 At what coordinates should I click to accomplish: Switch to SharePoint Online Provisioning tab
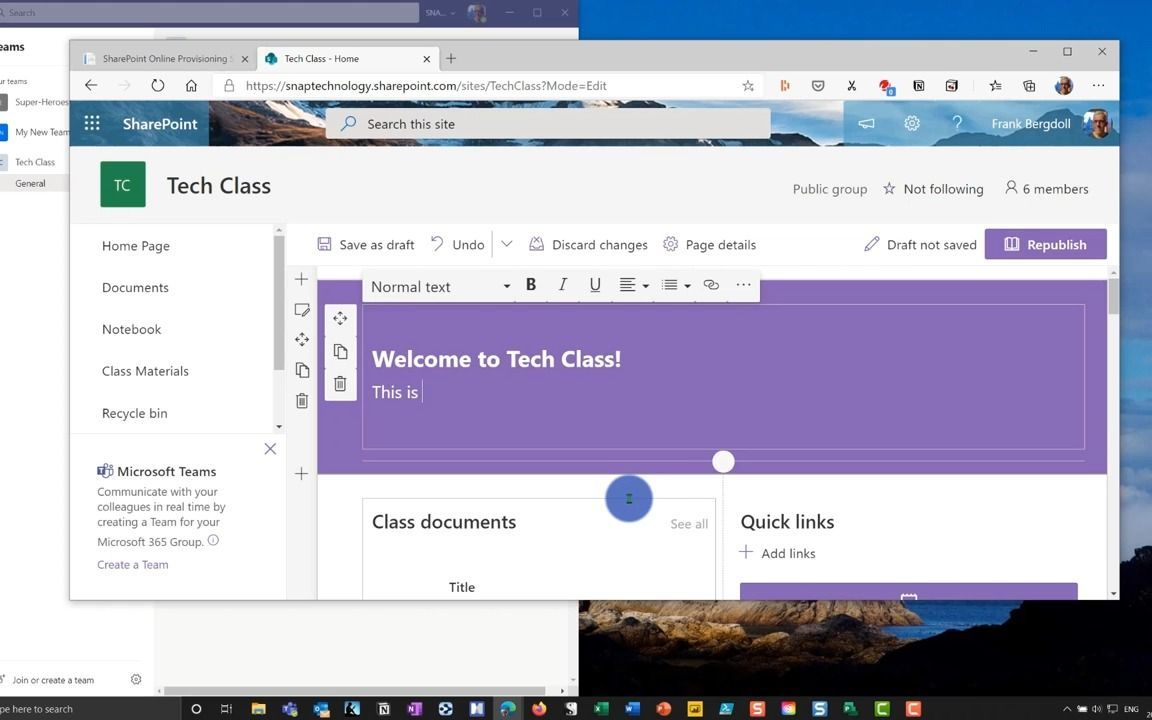pyautogui.click(x=167, y=59)
